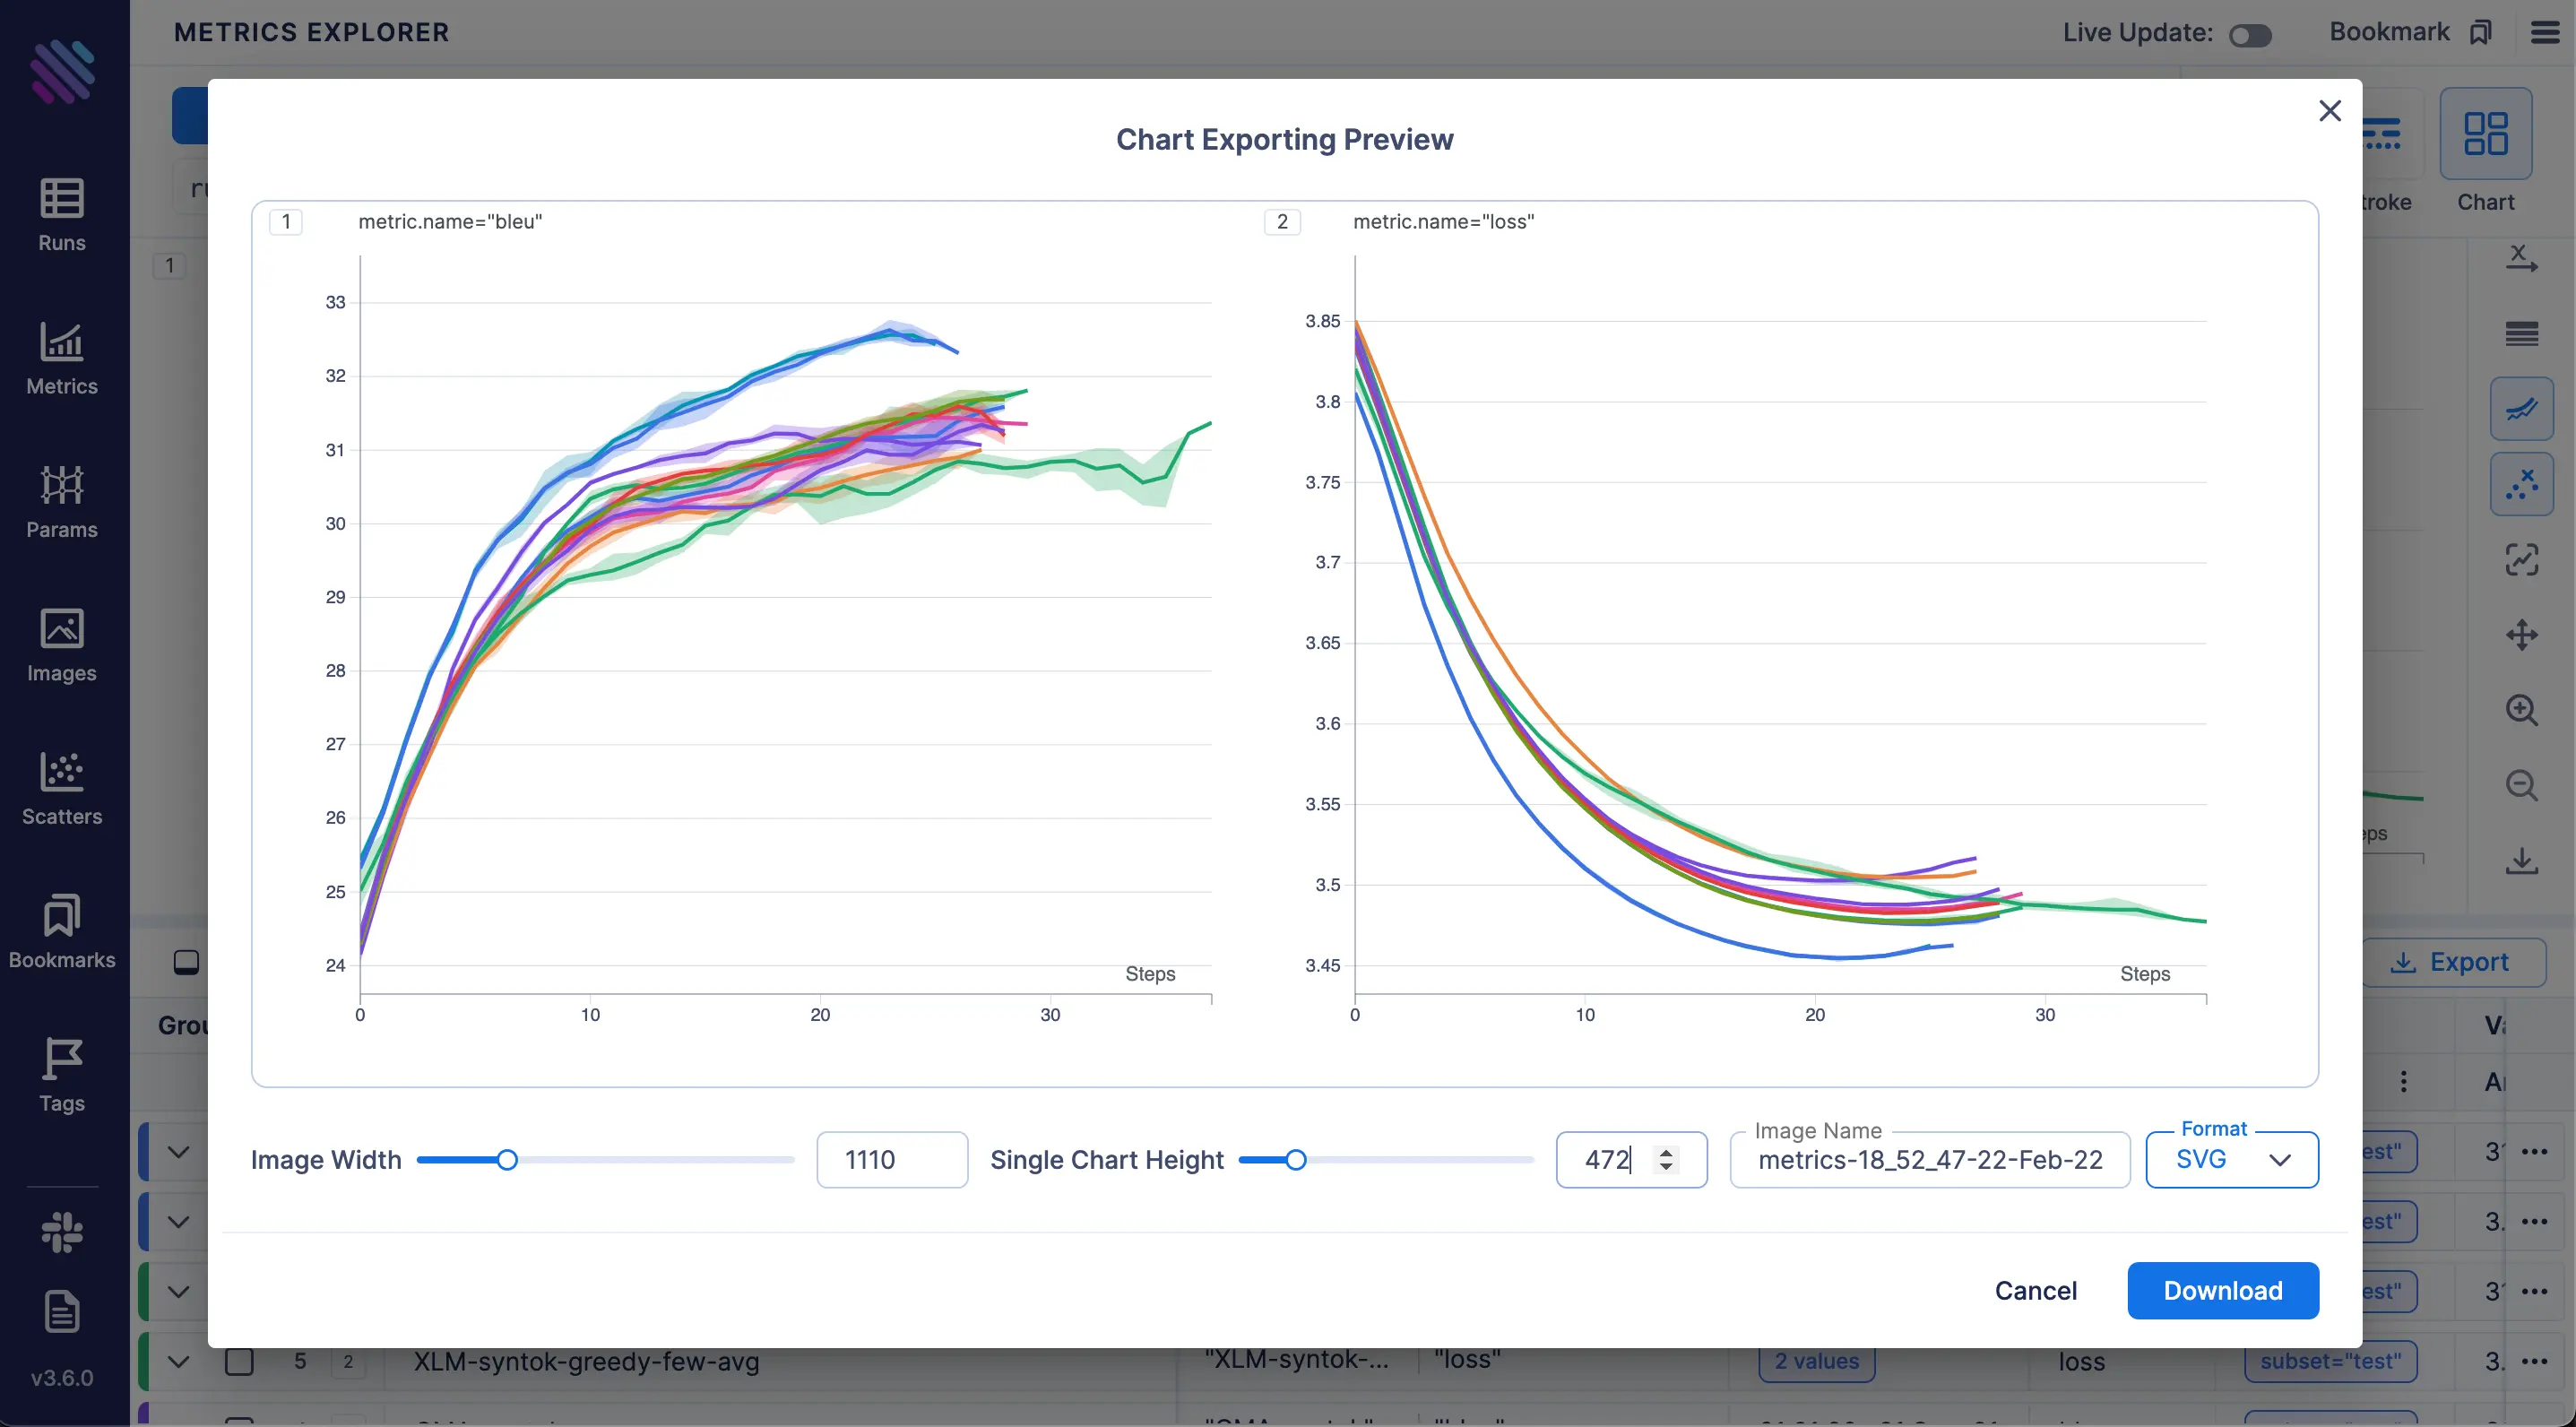Click the Image Width input showing 1110

[892, 1159]
